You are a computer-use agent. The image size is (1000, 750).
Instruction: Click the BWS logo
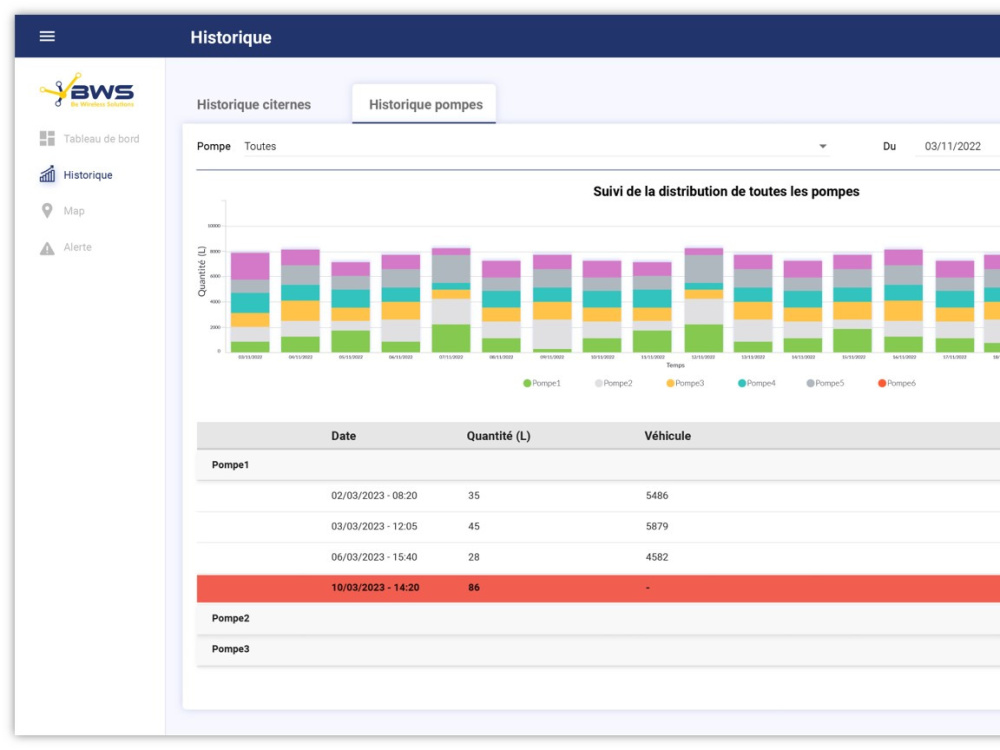coord(87,90)
